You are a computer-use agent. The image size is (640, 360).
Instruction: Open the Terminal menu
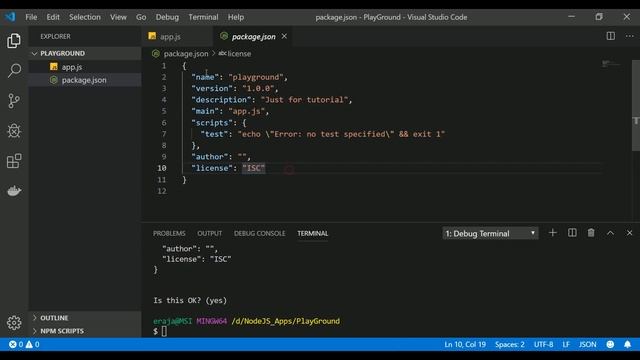[203, 17]
